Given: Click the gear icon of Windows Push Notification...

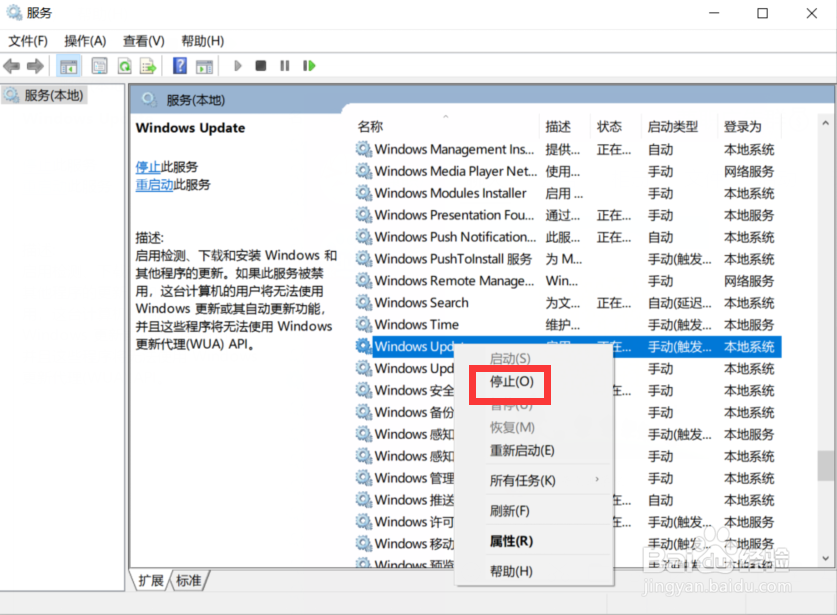Looking at the screenshot, I should (x=364, y=236).
